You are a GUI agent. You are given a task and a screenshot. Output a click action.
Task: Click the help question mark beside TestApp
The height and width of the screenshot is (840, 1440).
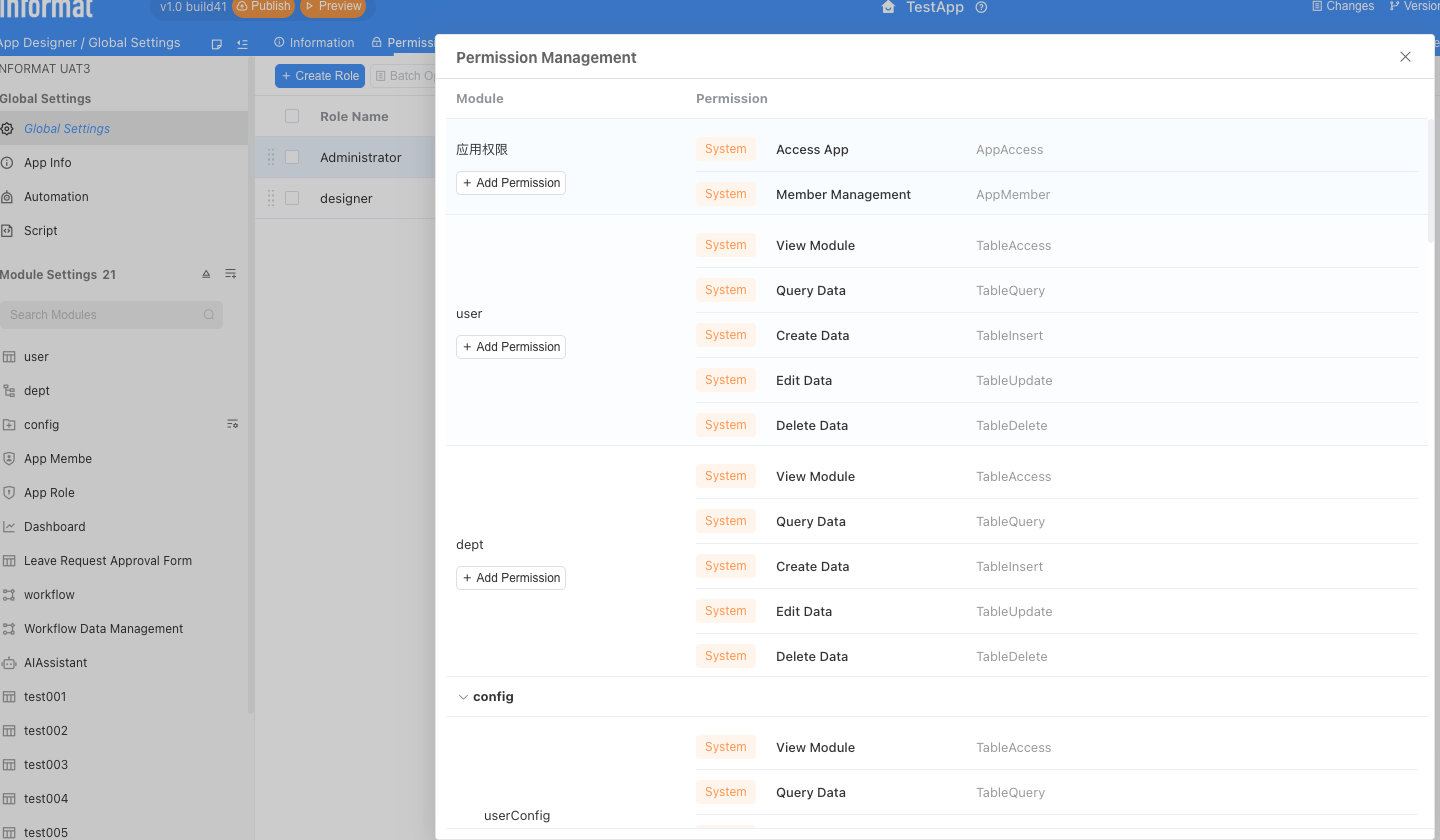[981, 8]
